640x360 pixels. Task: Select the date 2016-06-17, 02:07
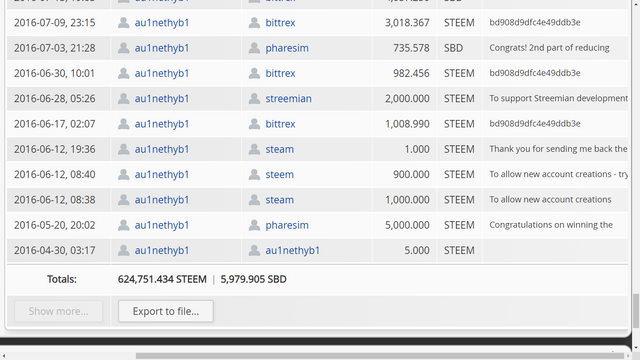pyautogui.click(x=55, y=124)
